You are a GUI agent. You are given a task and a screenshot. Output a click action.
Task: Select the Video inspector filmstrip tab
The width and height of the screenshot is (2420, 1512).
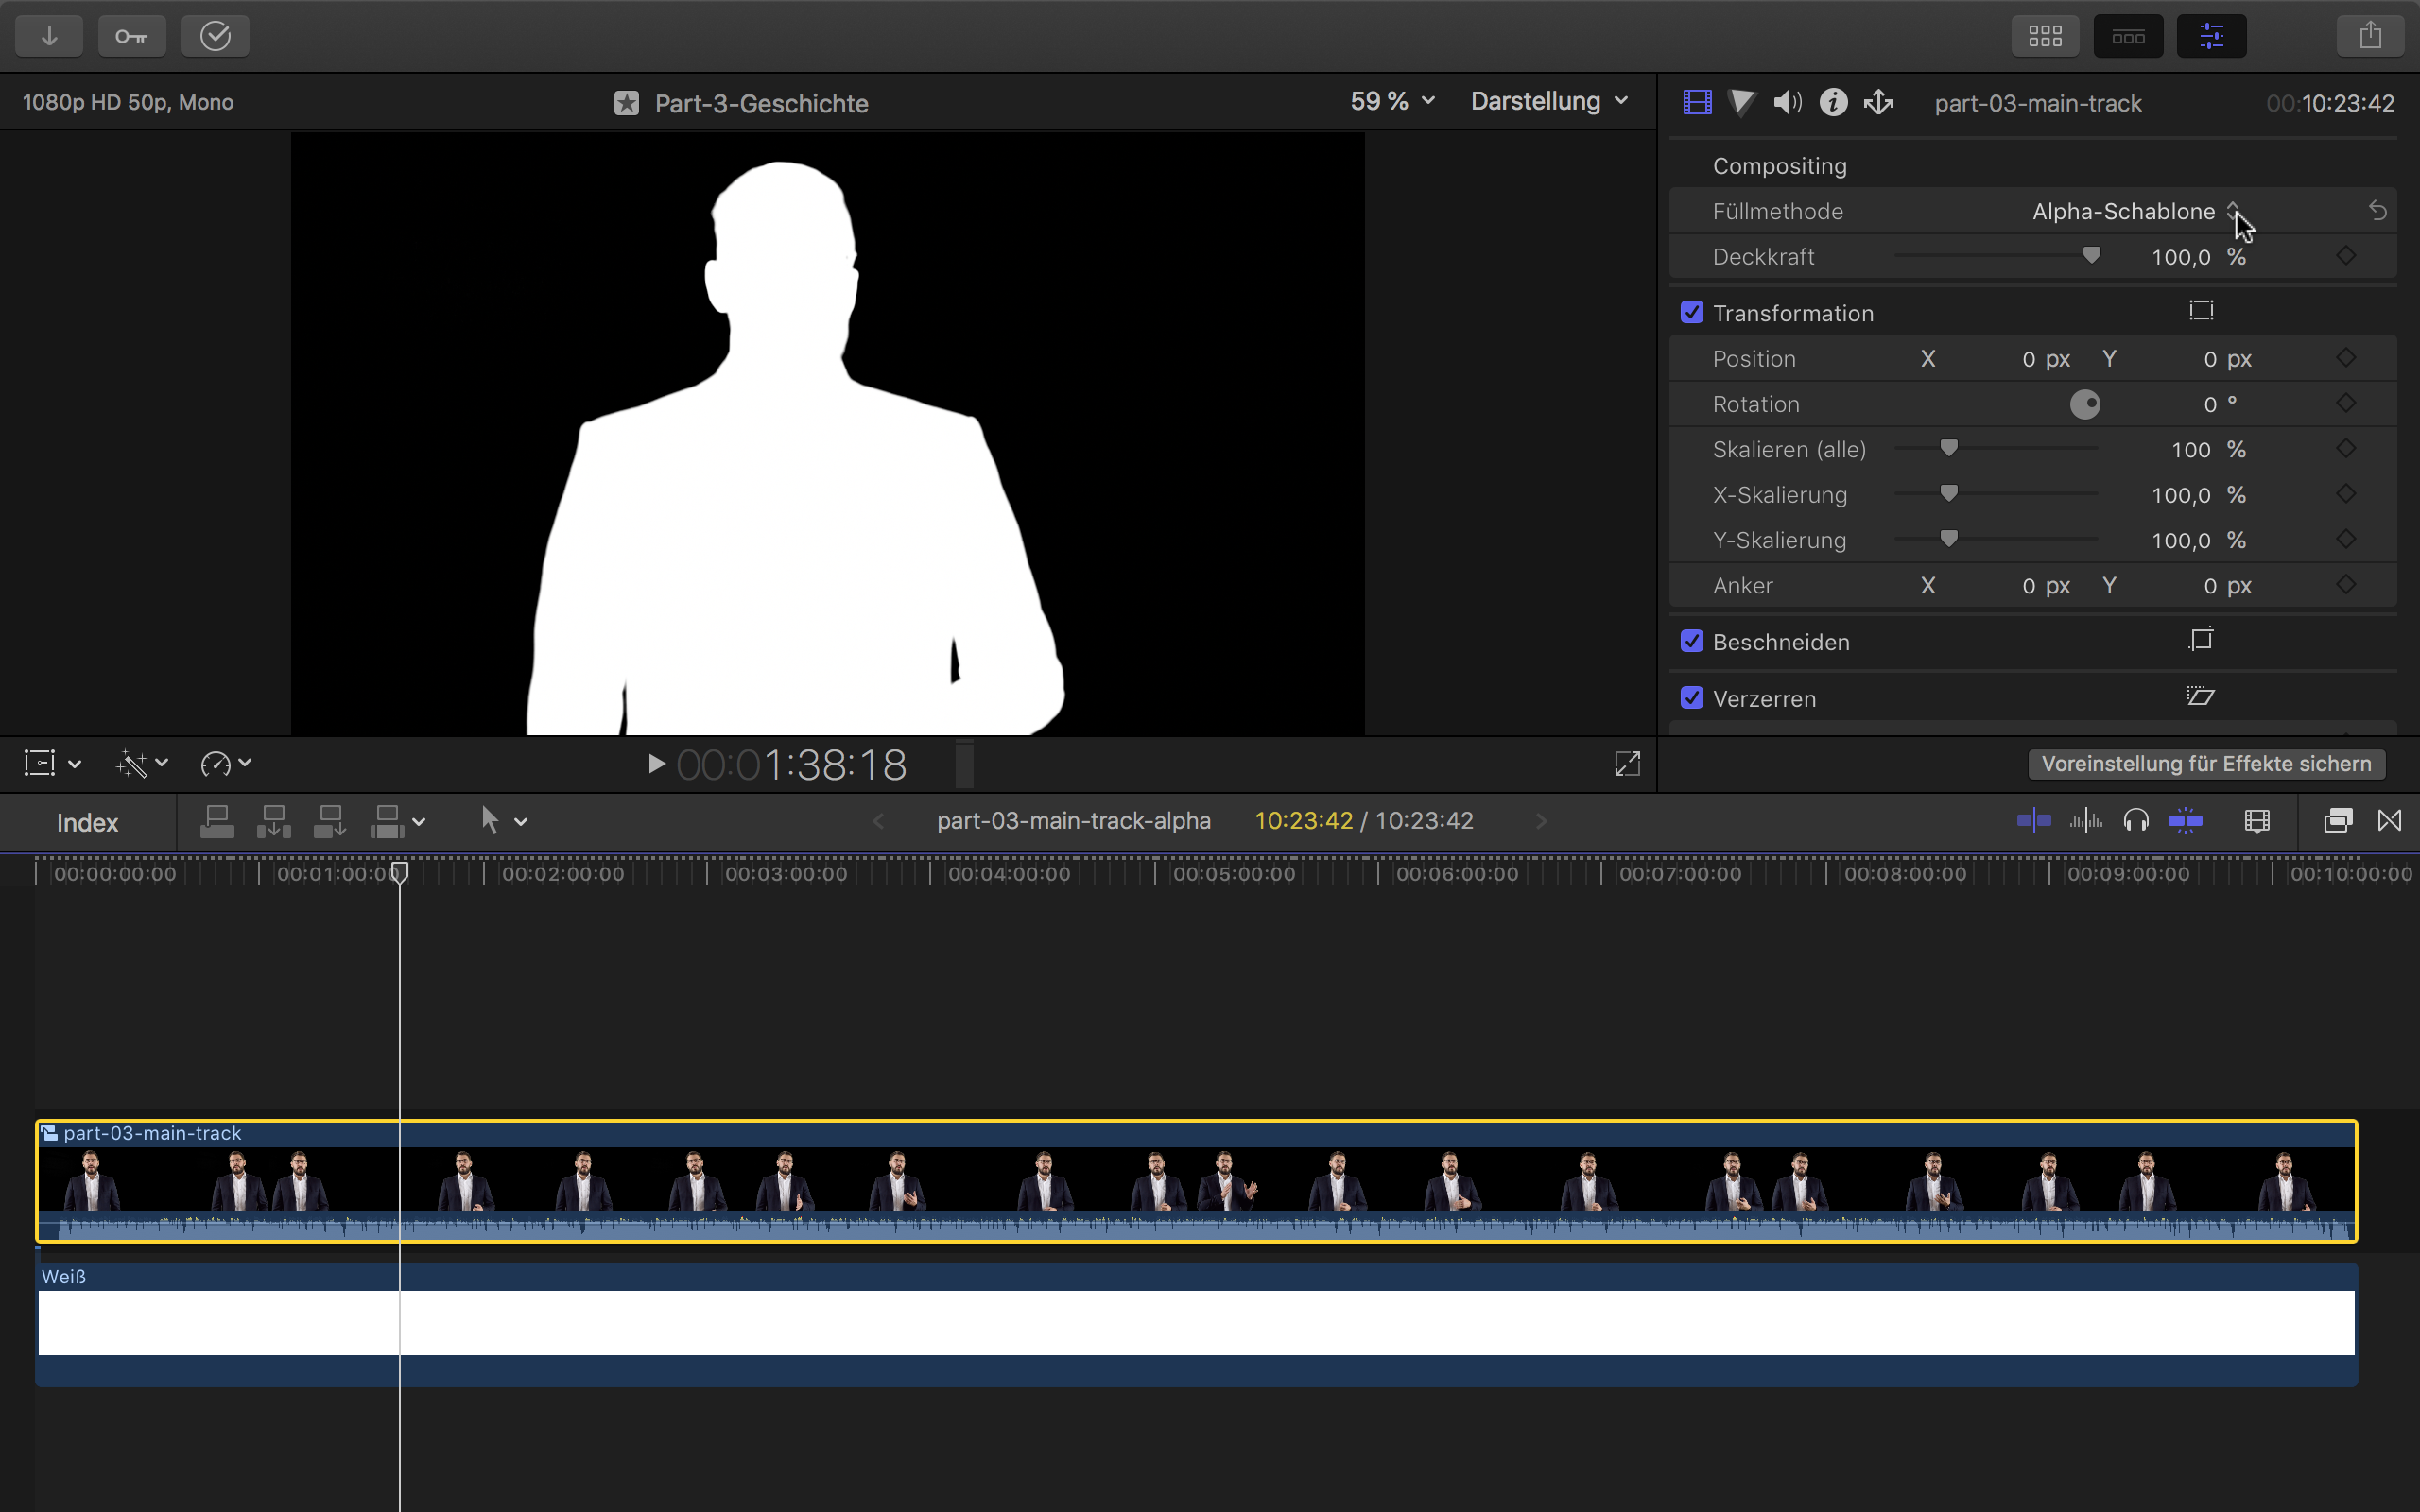[1697, 102]
